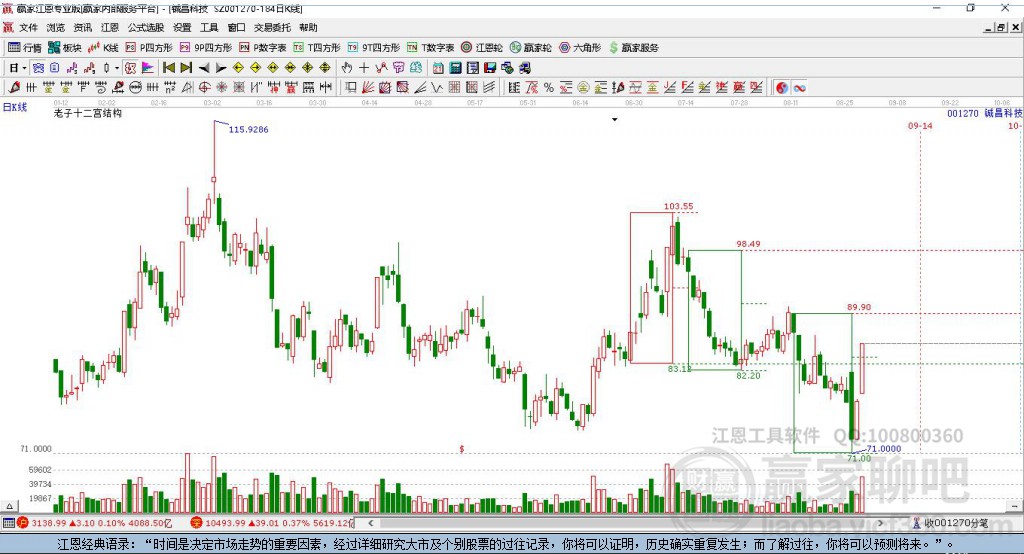The width and height of the screenshot is (1024, 554).
Task: Click the table icon at status bar left
Action: pyautogui.click(x=8, y=523)
